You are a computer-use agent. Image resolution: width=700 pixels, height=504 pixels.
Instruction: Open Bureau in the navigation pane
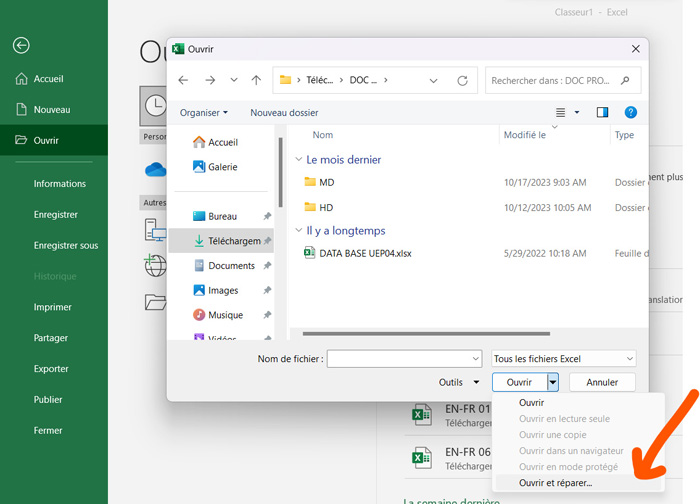(x=215, y=217)
